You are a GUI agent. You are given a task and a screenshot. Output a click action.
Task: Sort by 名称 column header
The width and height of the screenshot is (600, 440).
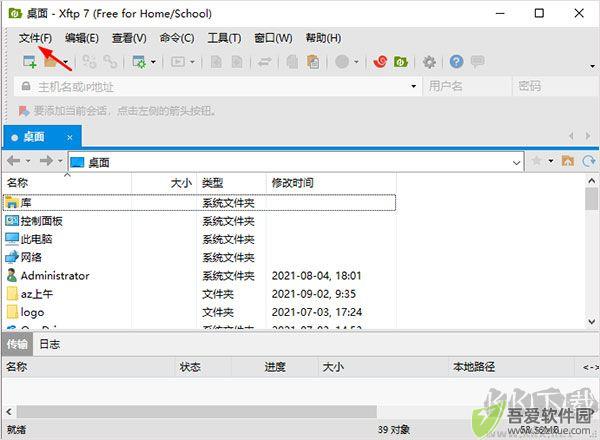point(67,183)
